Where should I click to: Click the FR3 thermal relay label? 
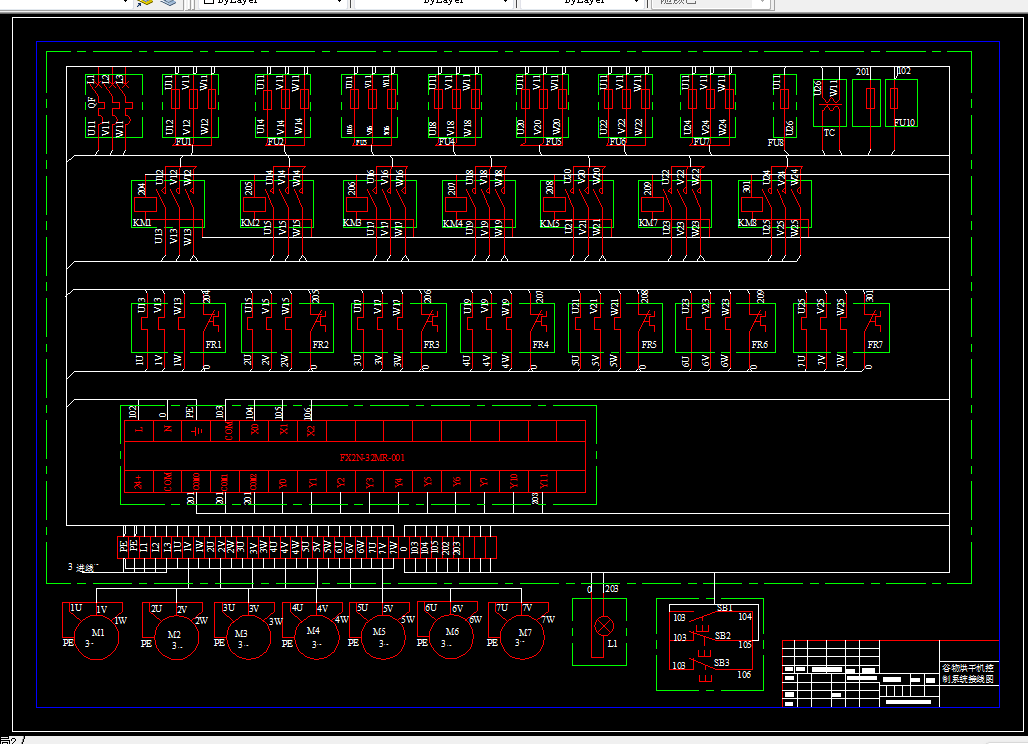pos(431,344)
